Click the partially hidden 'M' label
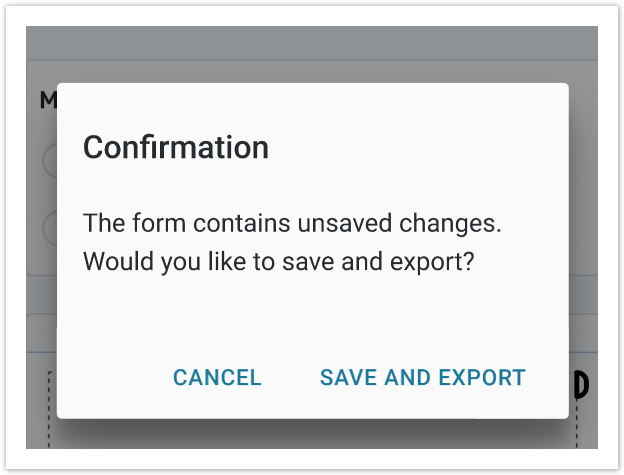Screen dimensions: 624x475 [x=48, y=100]
